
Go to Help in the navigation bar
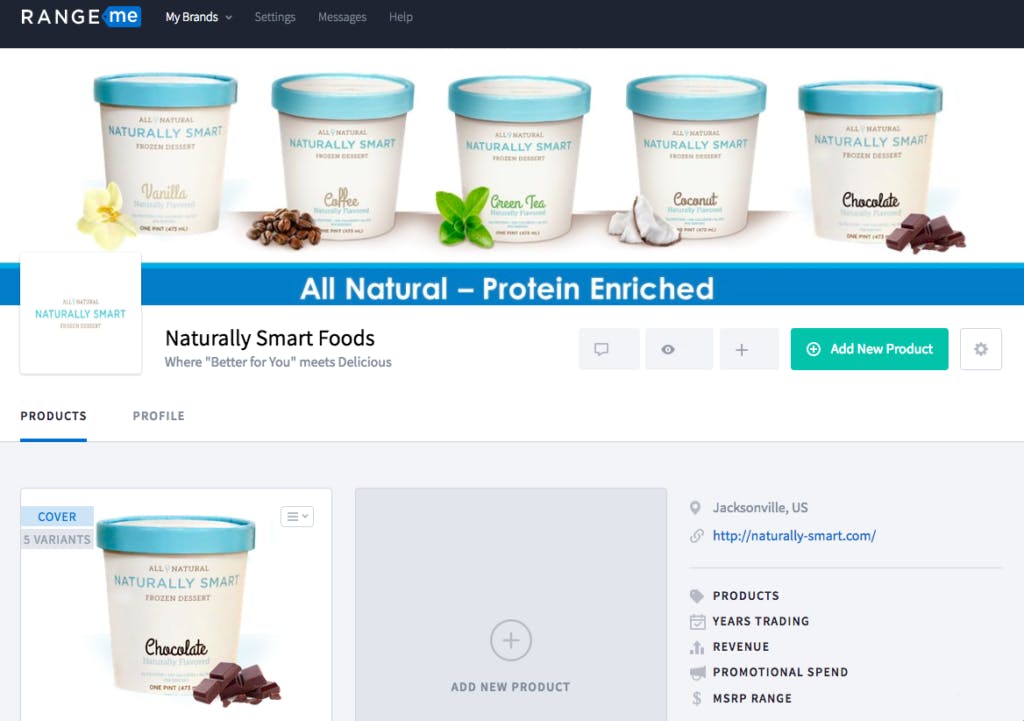pyautogui.click(x=401, y=17)
